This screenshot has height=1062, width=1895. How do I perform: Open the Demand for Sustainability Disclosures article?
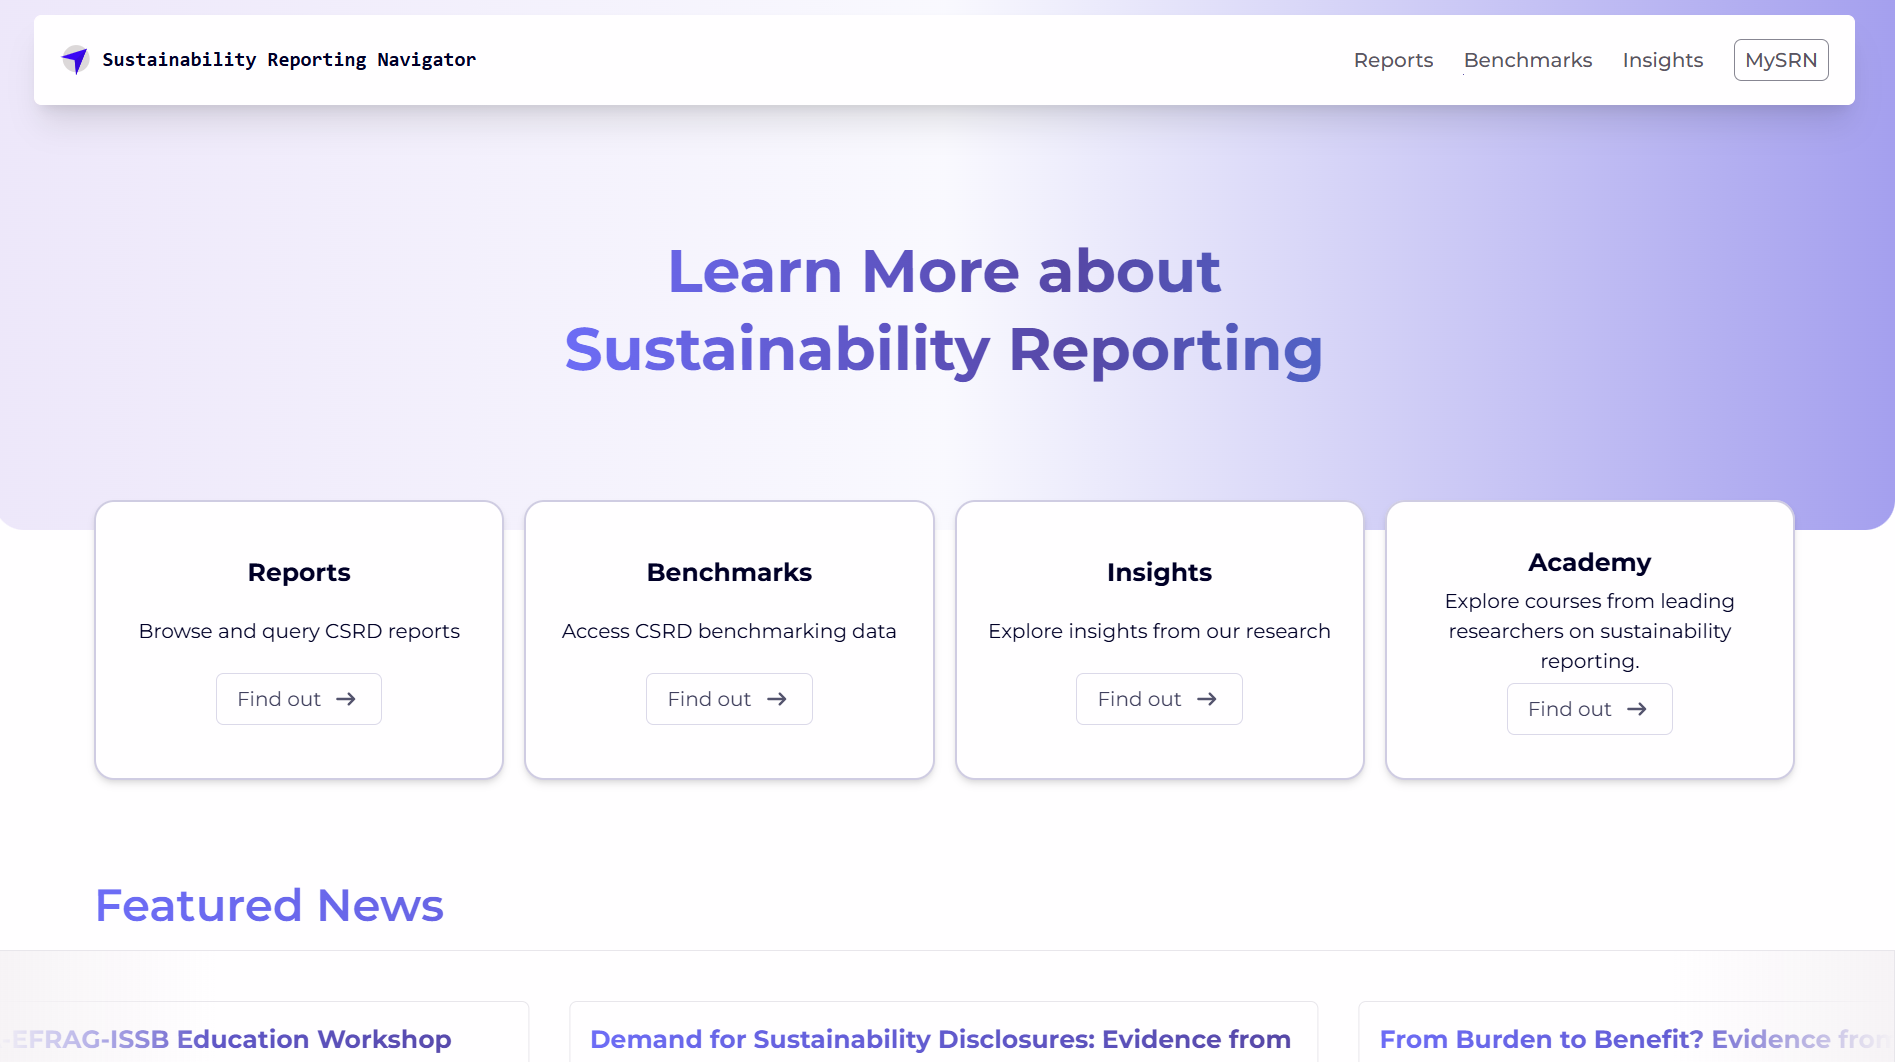pos(941,1039)
